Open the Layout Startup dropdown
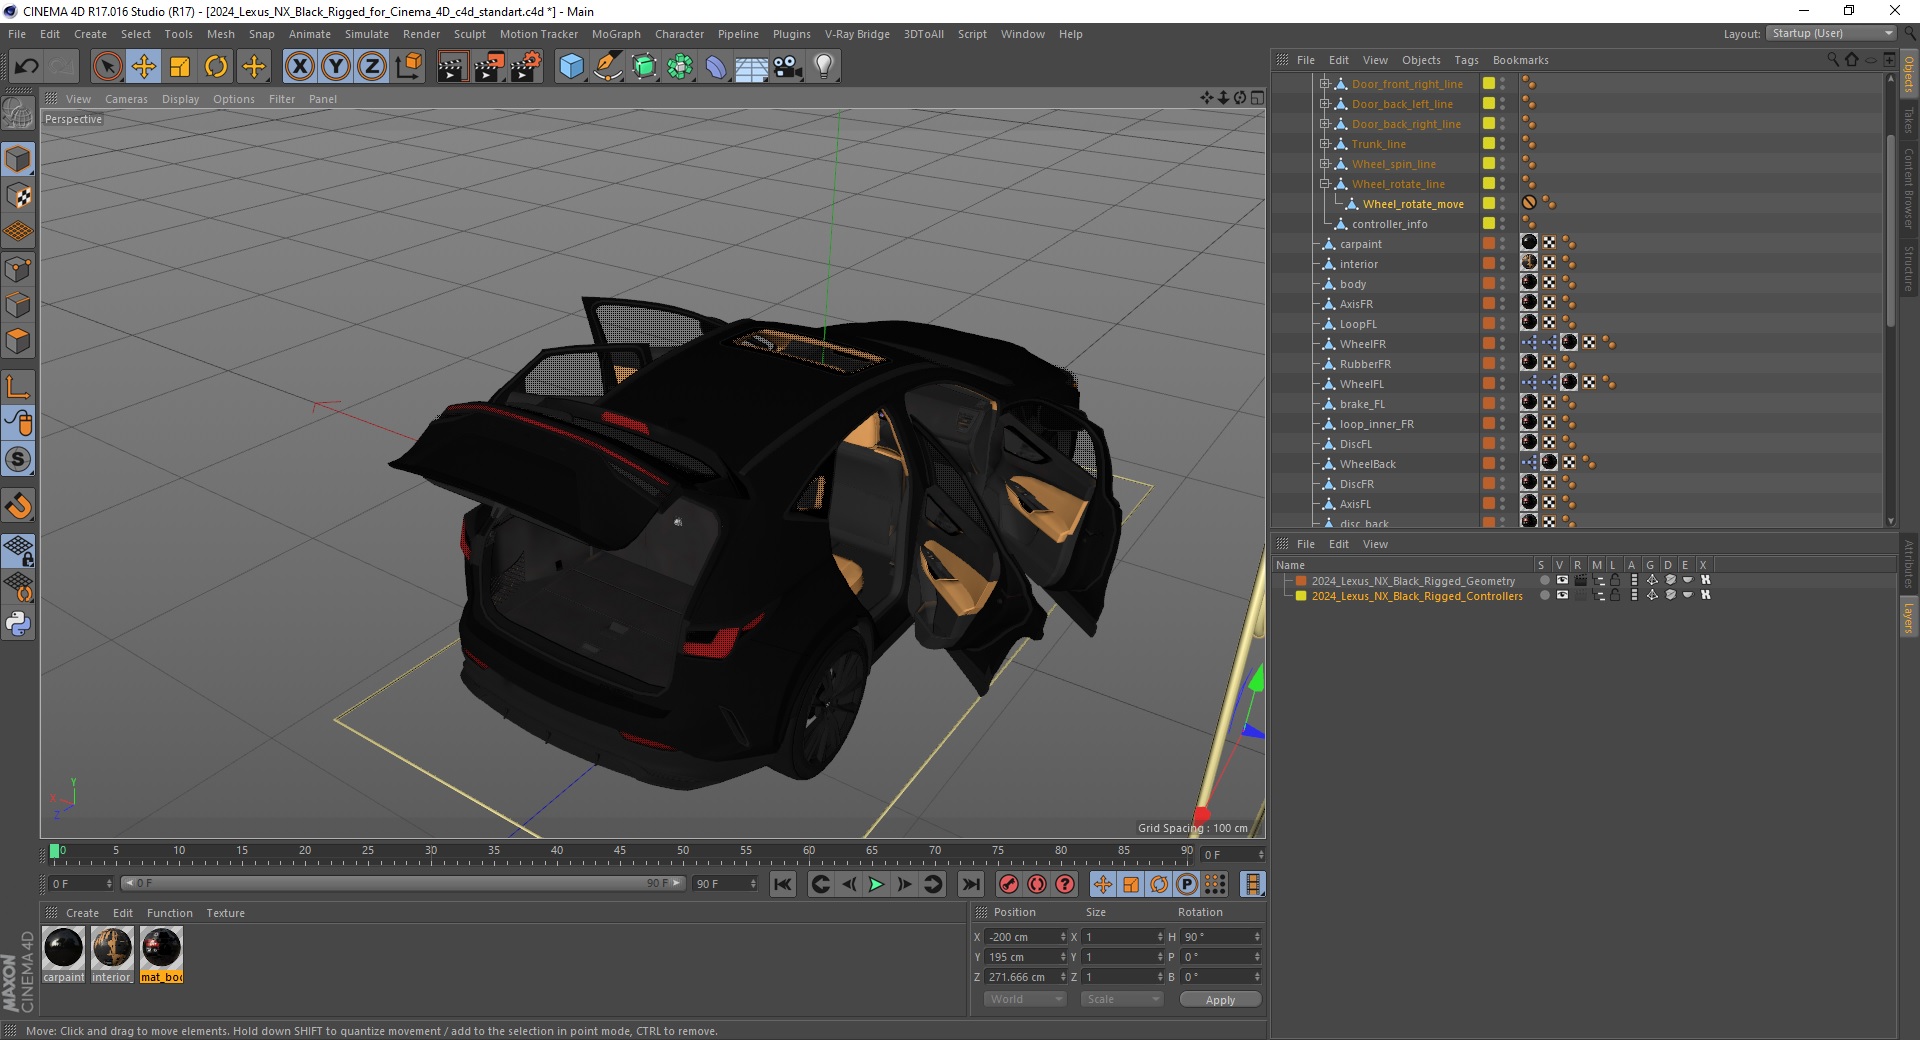This screenshot has height=1040, width=1920. pos(1831,34)
